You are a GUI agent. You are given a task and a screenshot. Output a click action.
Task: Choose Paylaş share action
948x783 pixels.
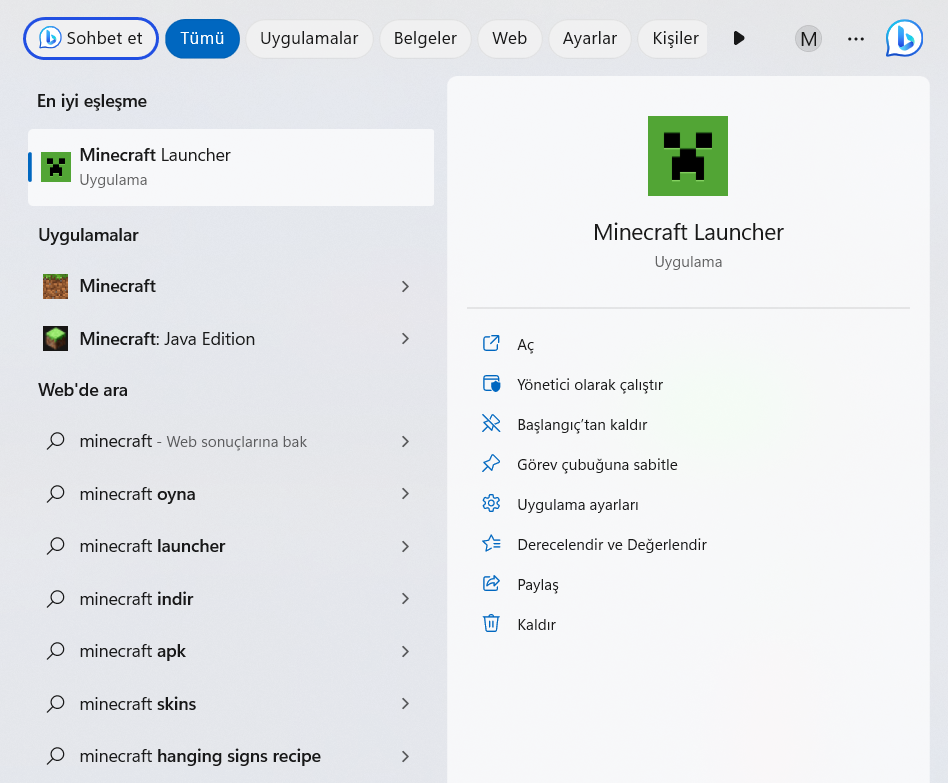[537, 585]
